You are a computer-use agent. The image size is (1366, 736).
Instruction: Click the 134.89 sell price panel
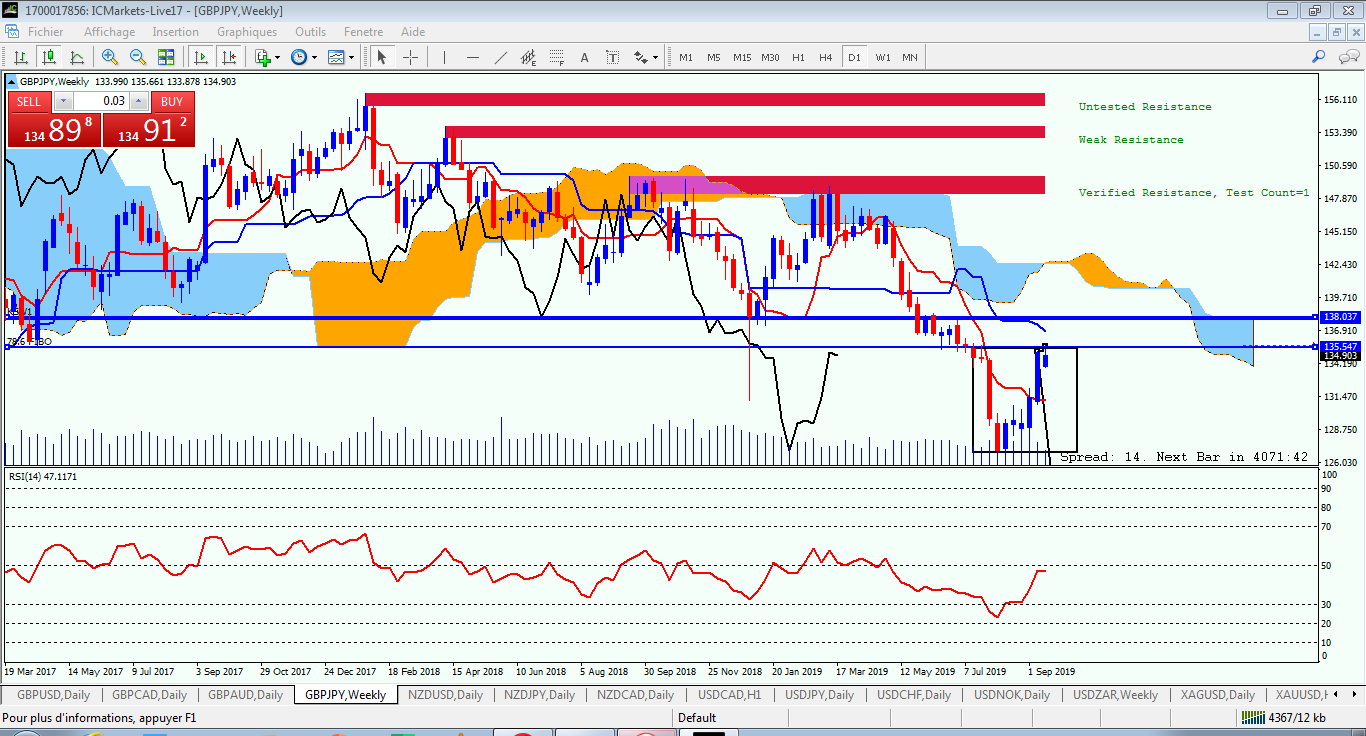54,129
